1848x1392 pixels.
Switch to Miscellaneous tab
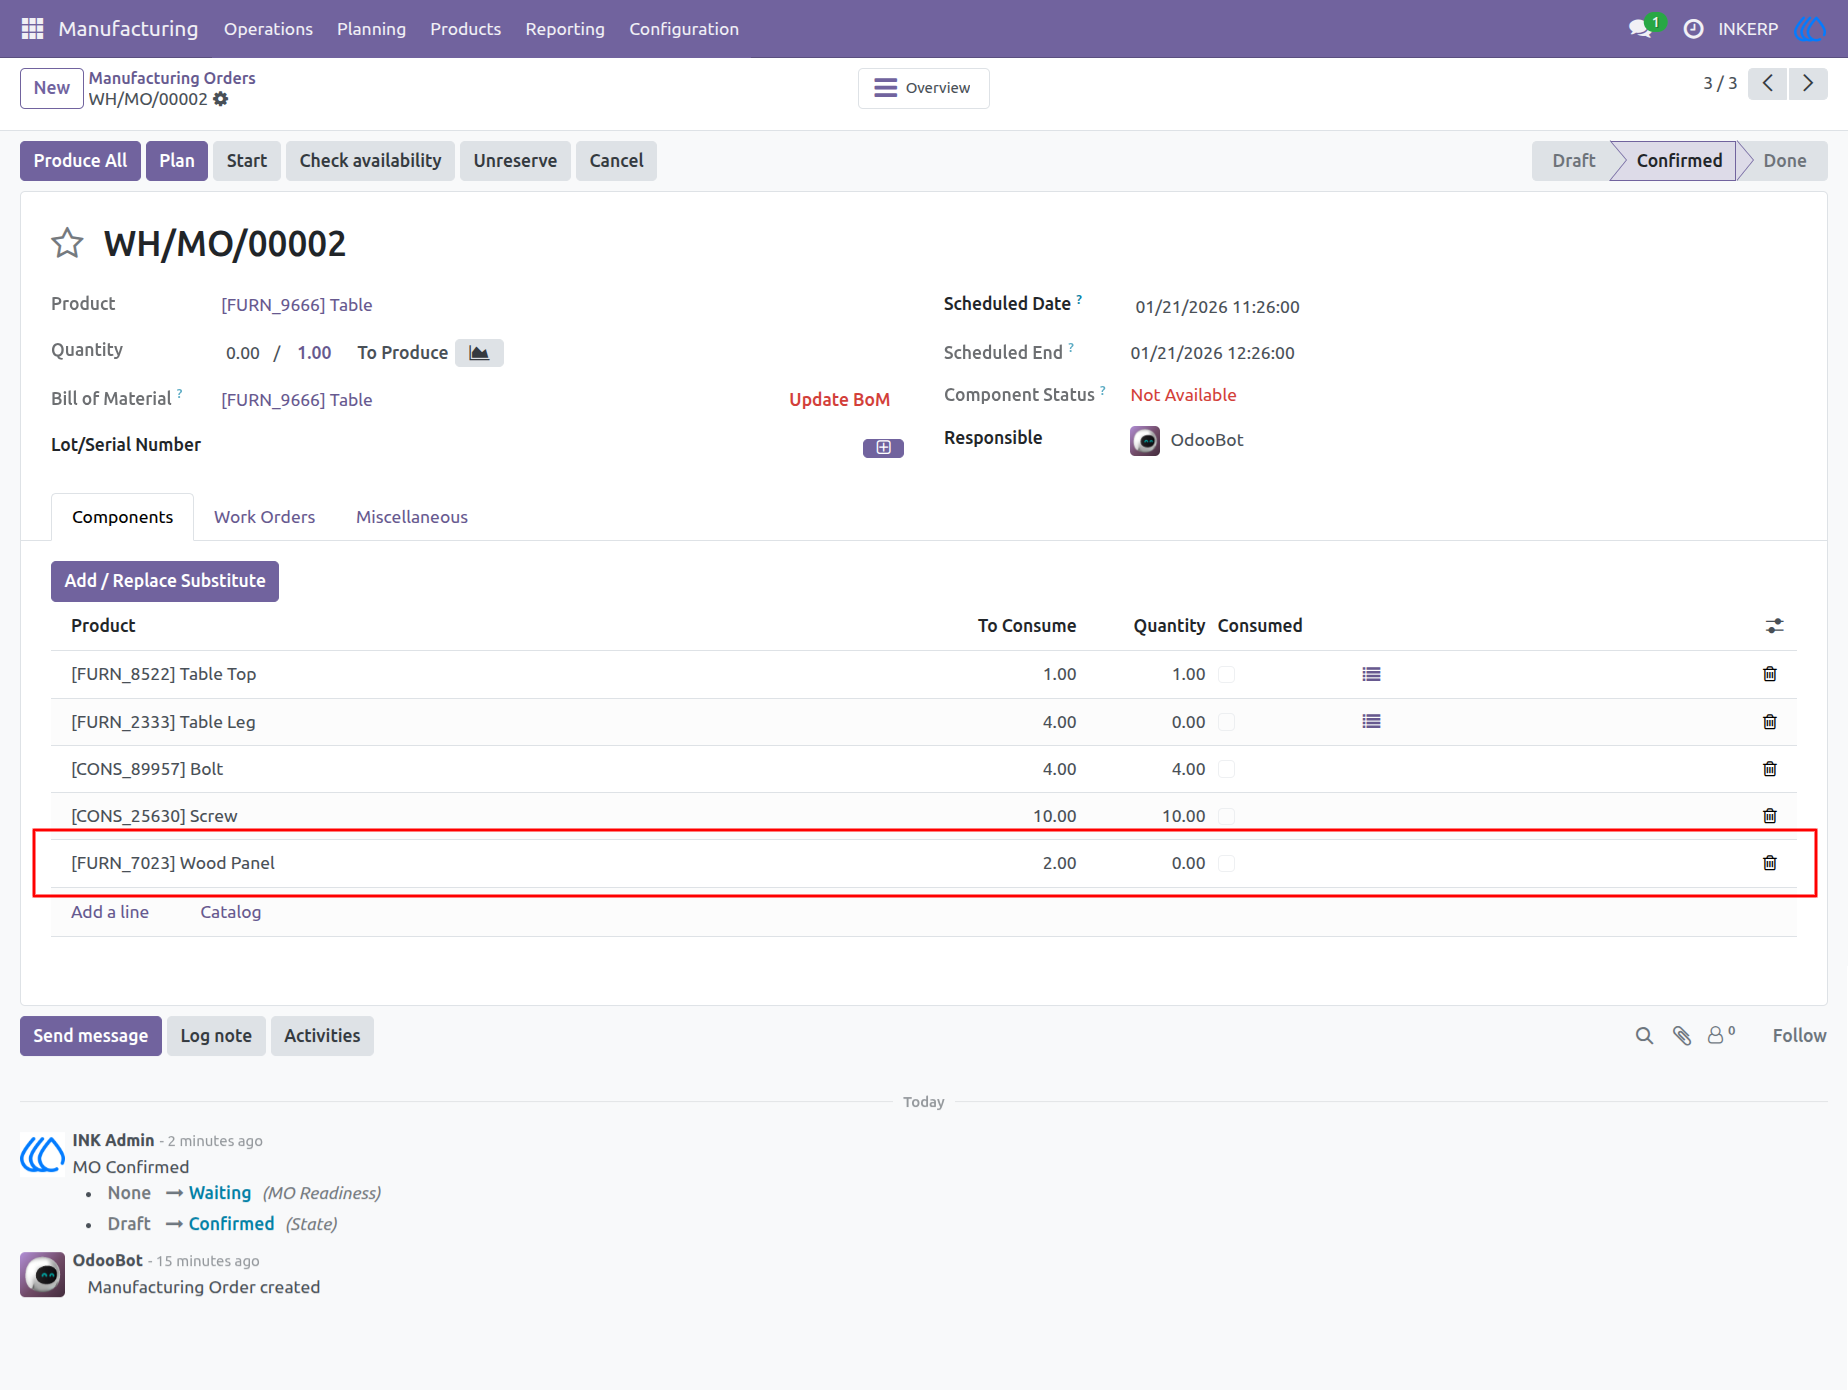[x=412, y=517]
